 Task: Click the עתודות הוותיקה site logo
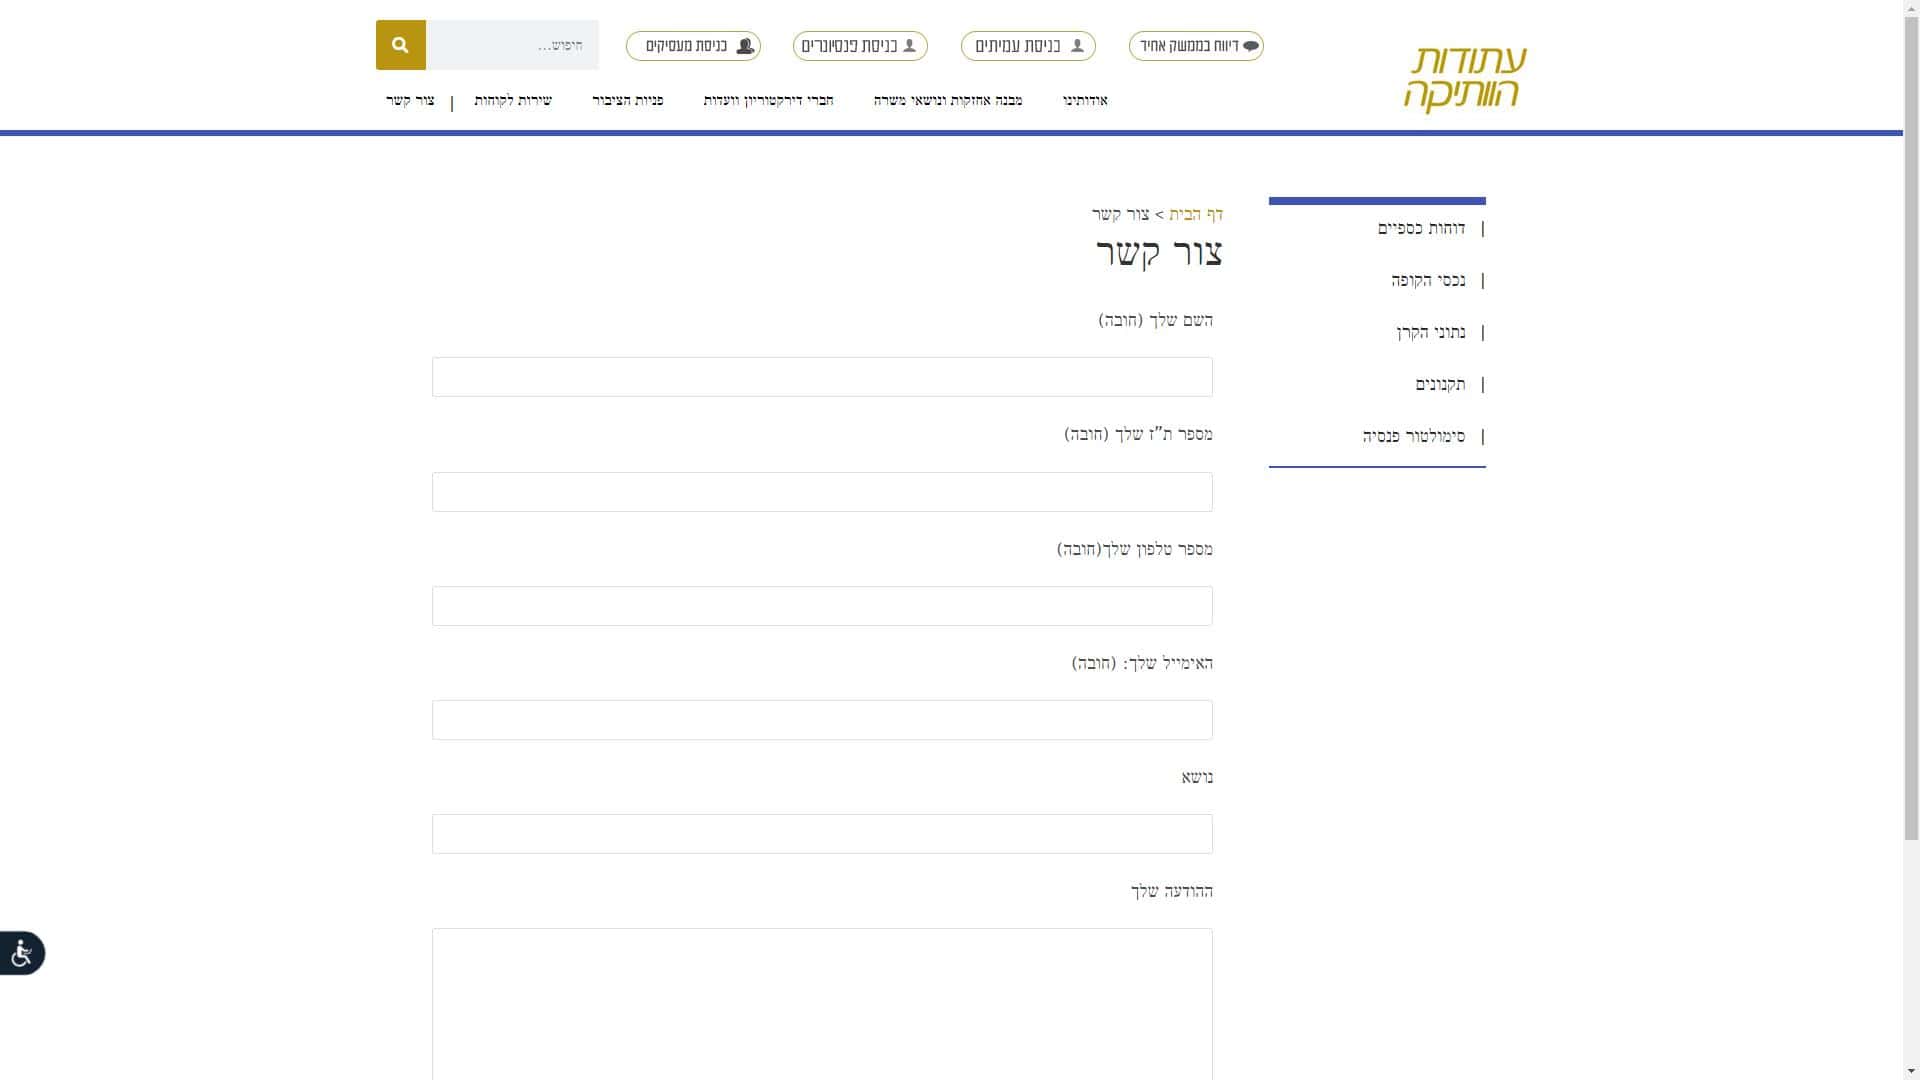(x=1465, y=78)
